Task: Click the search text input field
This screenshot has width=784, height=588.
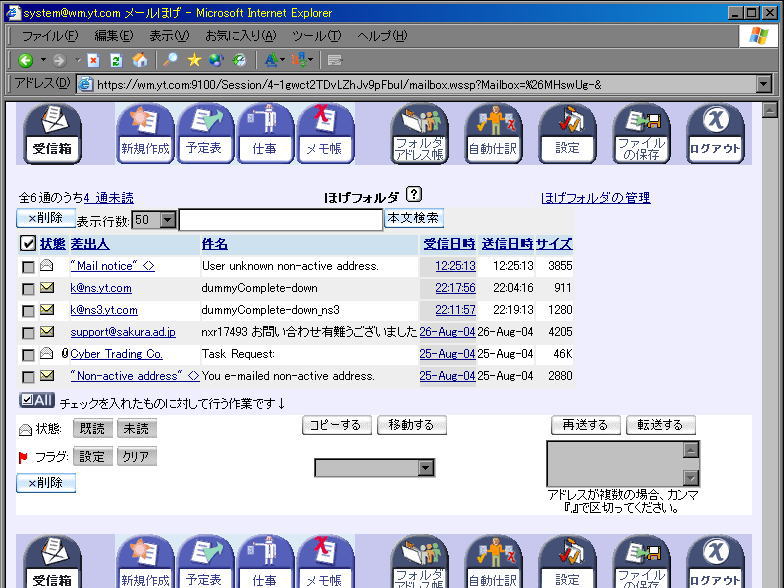Action: pos(280,219)
